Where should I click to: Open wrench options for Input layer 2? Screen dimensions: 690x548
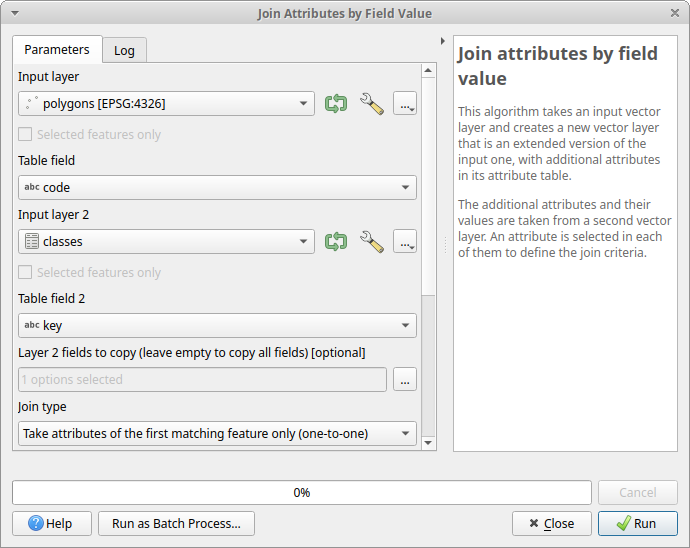click(x=372, y=241)
